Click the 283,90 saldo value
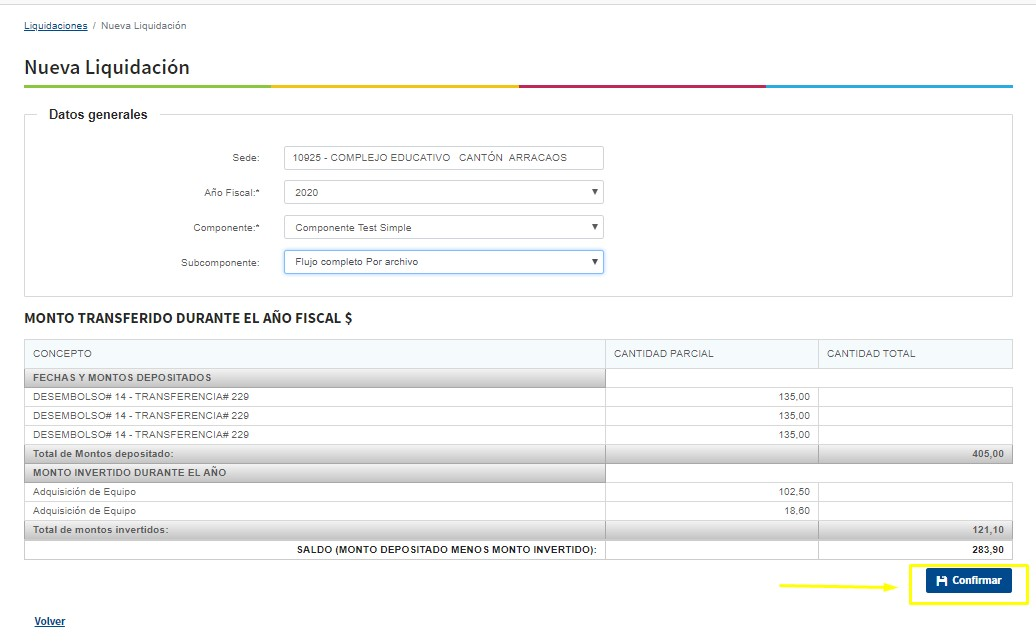The width and height of the screenshot is (1036, 644). (987, 550)
